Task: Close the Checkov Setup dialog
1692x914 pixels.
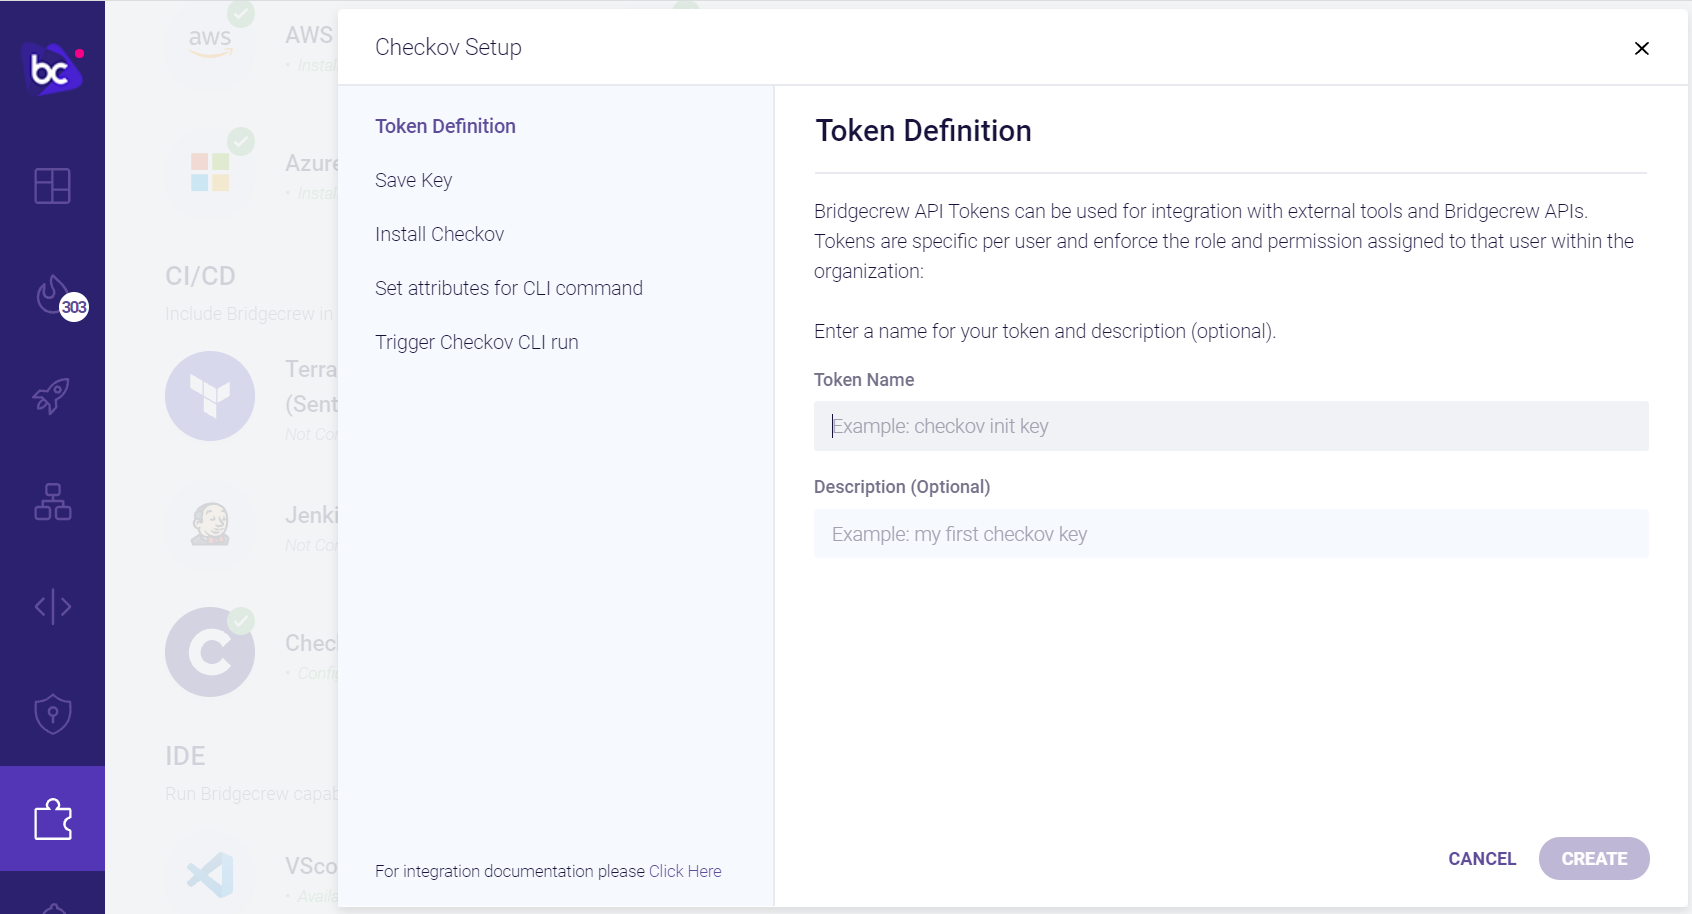Action: coord(1641,48)
